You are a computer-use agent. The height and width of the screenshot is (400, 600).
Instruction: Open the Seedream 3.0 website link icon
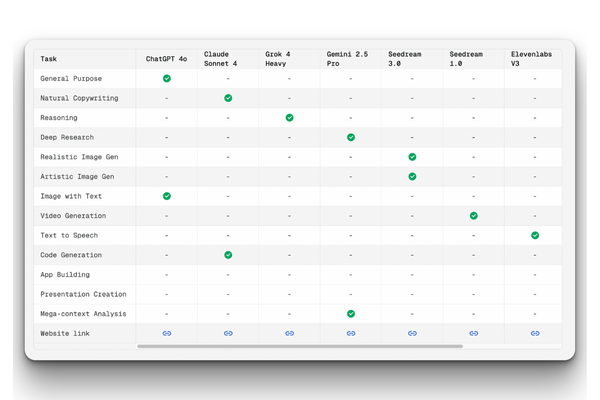(x=412, y=333)
